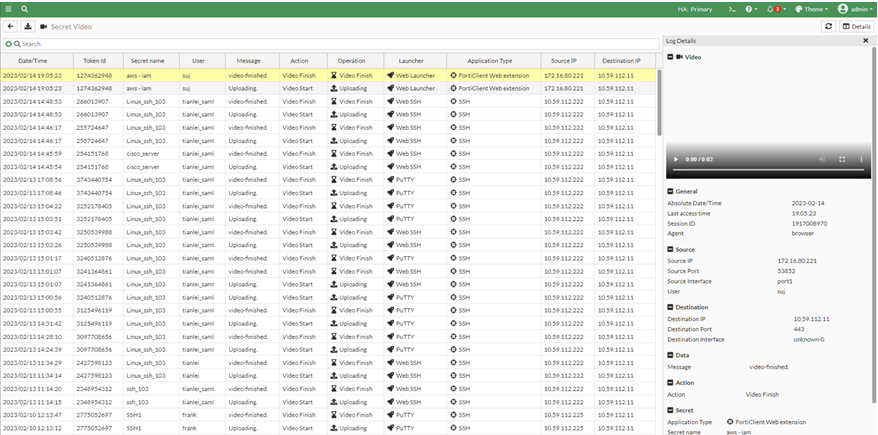Collapse the Video section
Image resolution: width=878 pixels, height=435 pixels.
click(670, 57)
